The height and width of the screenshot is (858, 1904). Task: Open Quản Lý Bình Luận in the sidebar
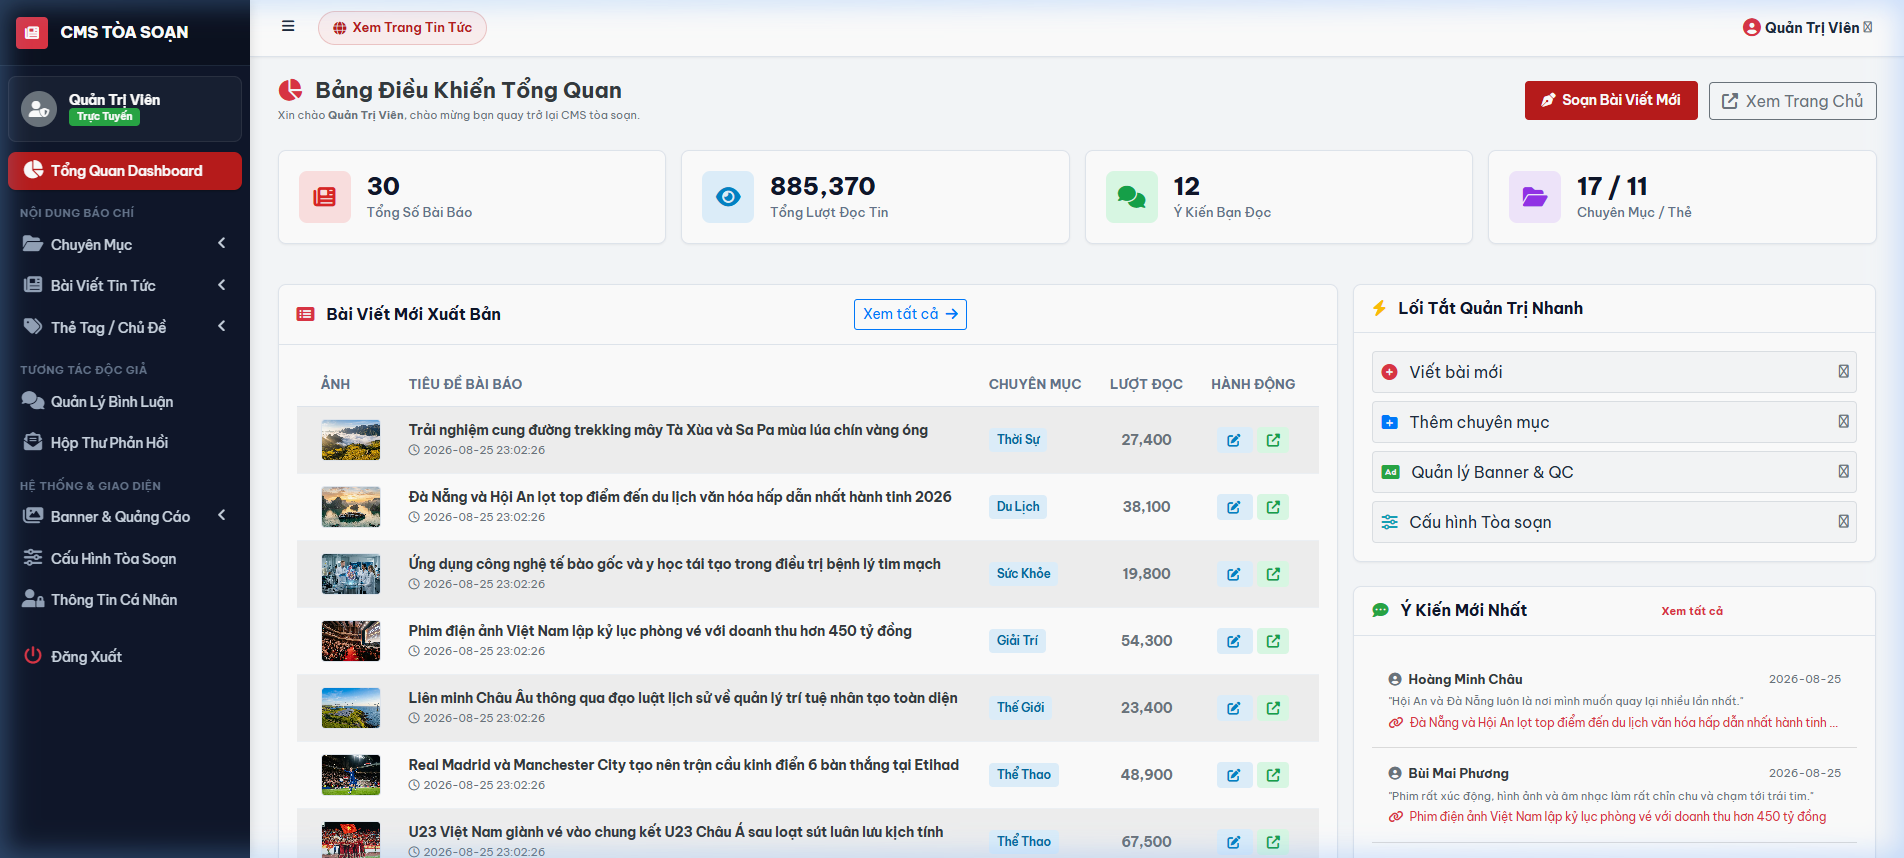[x=125, y=401]
